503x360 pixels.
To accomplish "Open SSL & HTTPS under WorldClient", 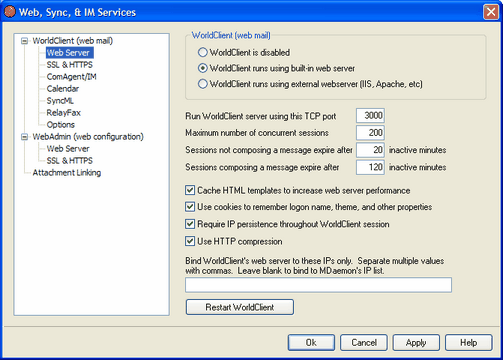I will click(x=70, y=65).
